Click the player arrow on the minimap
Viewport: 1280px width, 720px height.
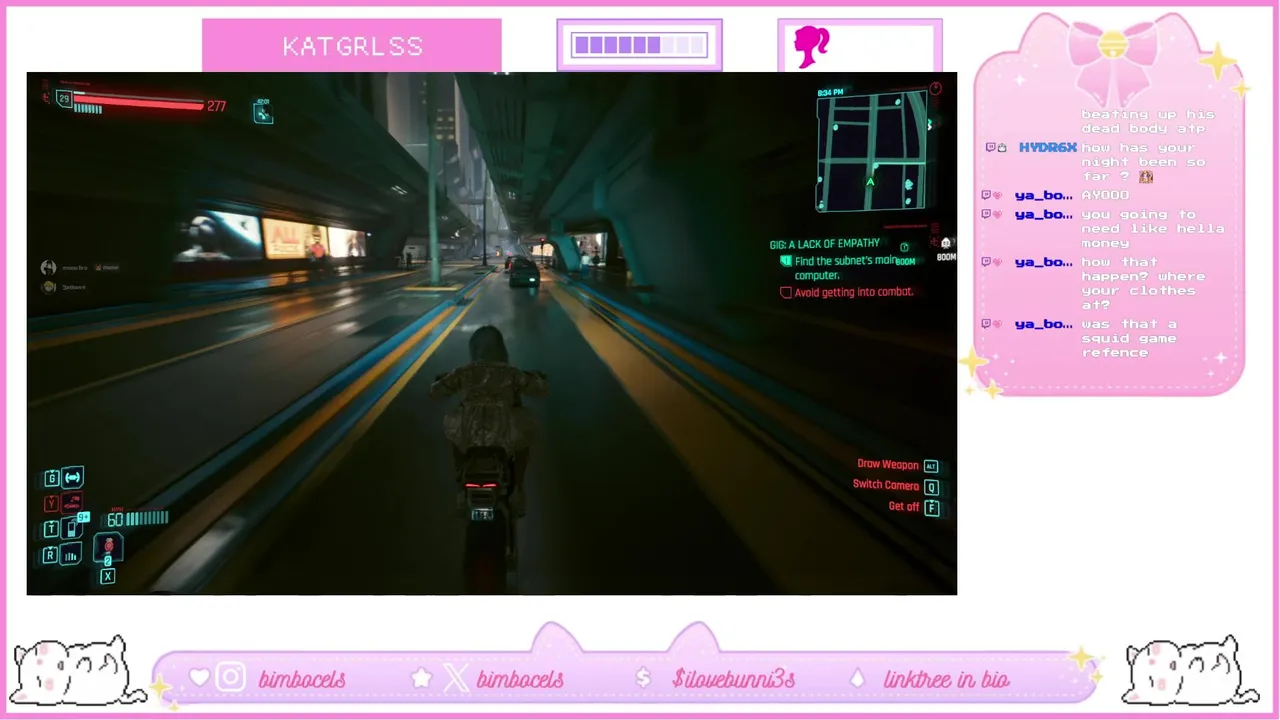(870, 182)
